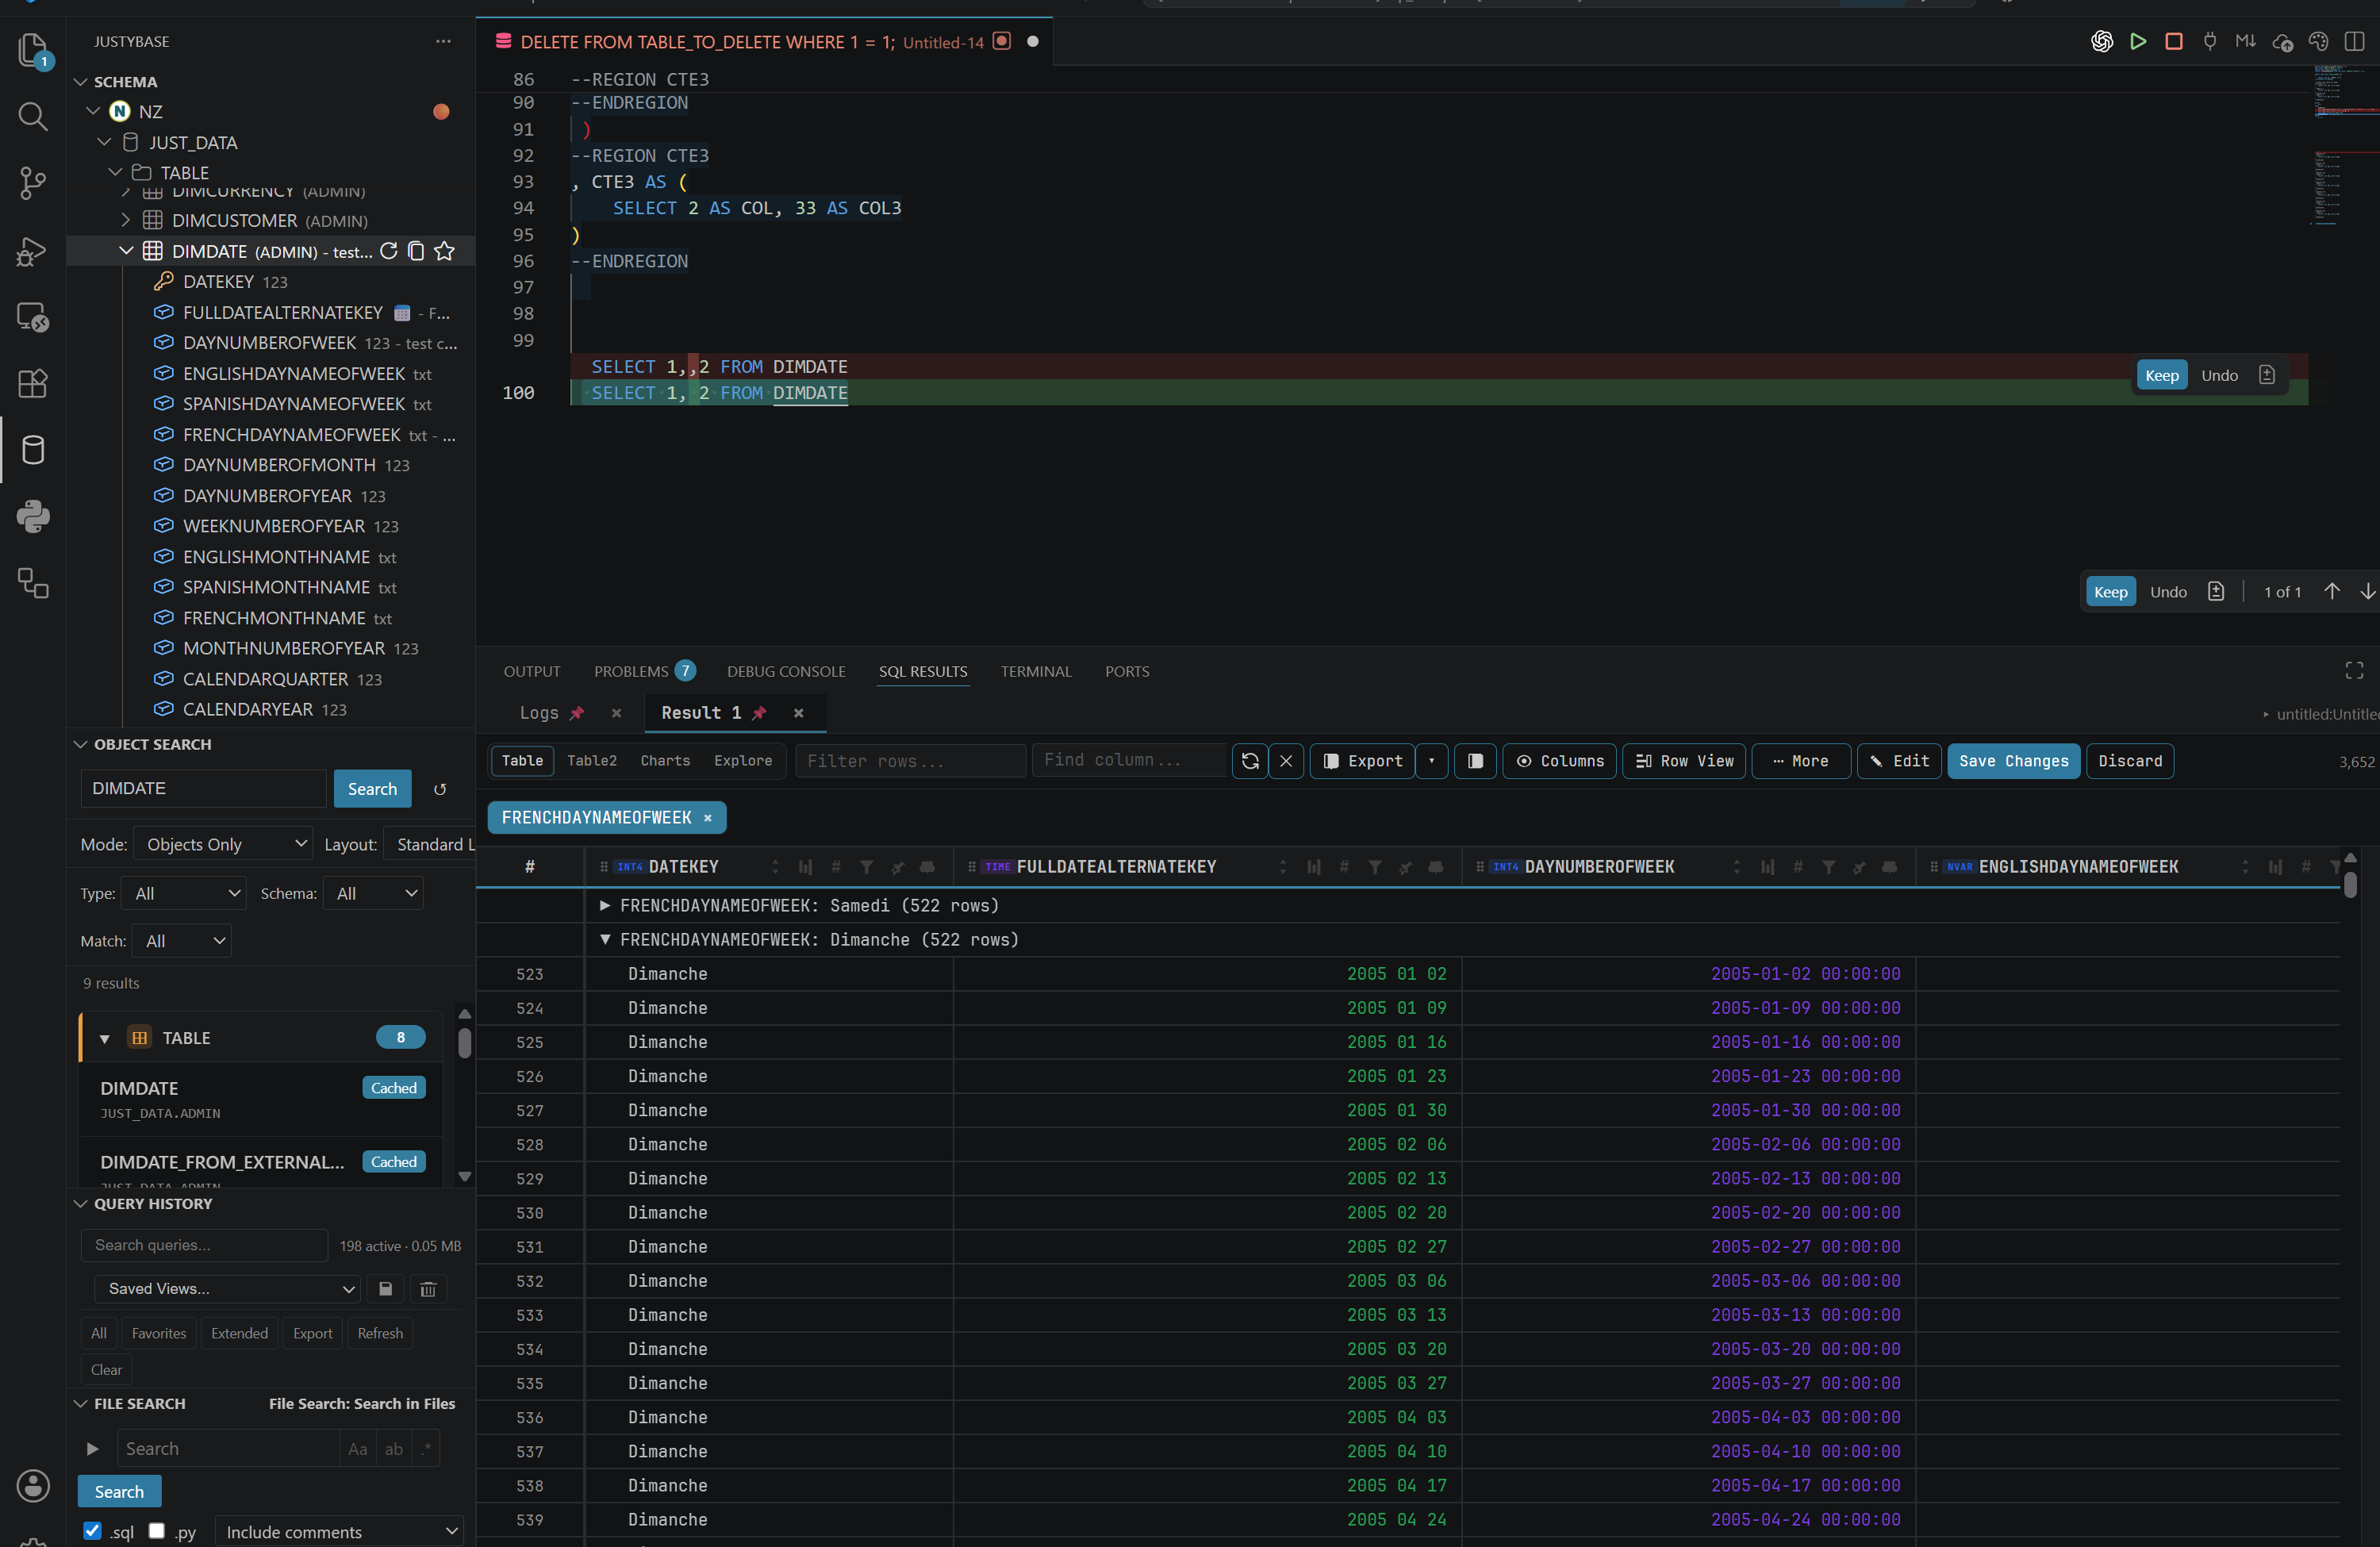Run the SQL query with green play icon

[x=2138, y=41]
